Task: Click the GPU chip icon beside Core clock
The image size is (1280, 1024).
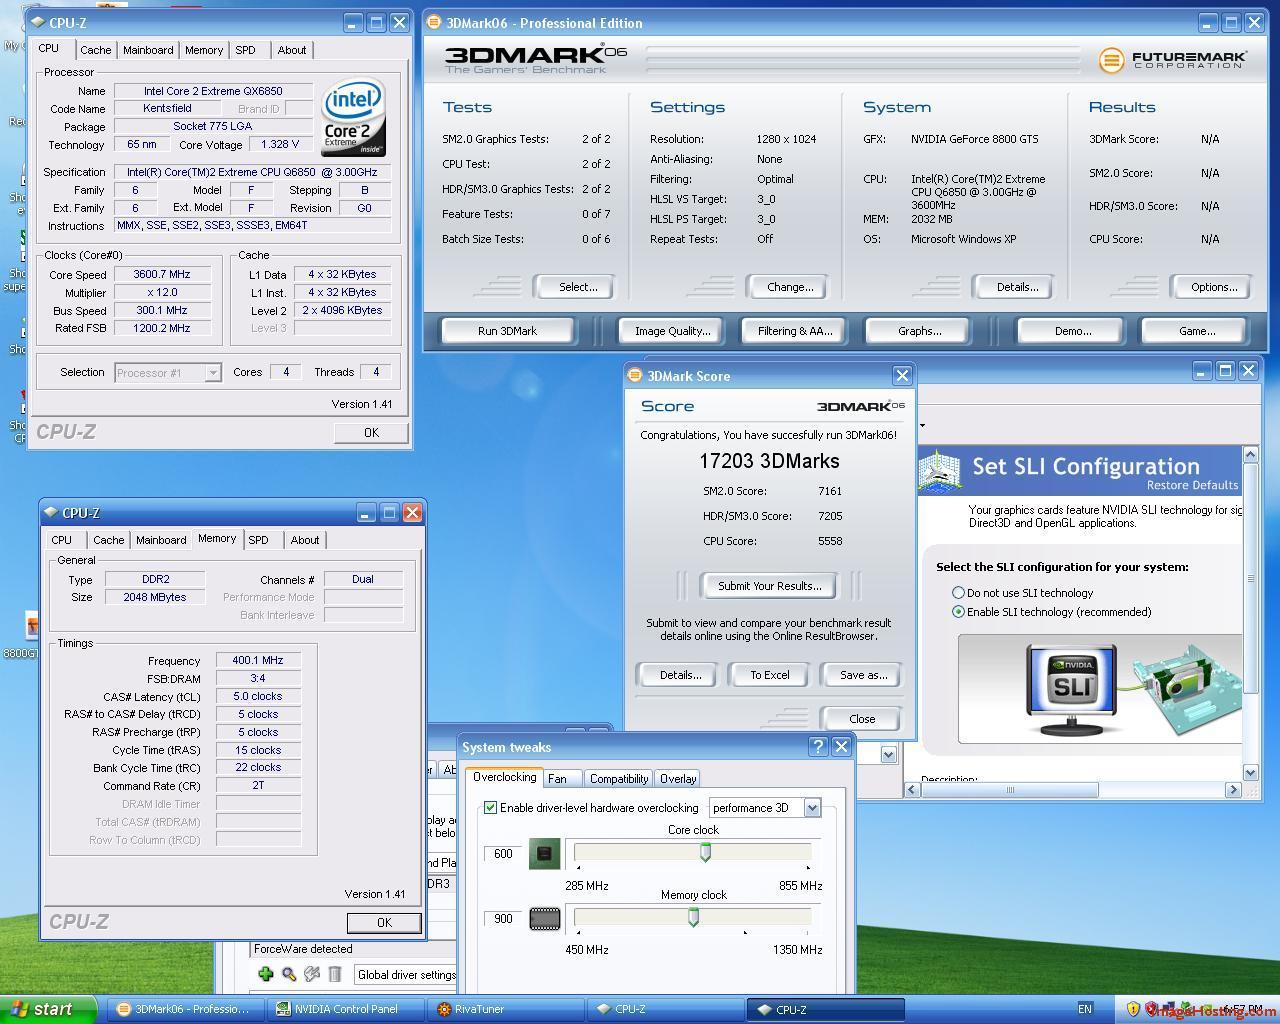Action: point(544,854)
